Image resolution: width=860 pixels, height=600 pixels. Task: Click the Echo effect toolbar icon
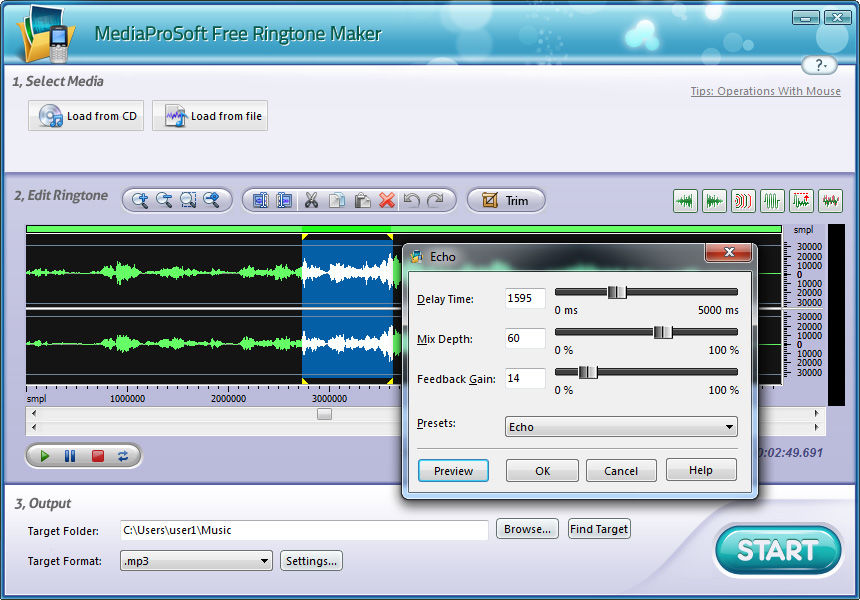pyautogui.click(x=743, y=201)
